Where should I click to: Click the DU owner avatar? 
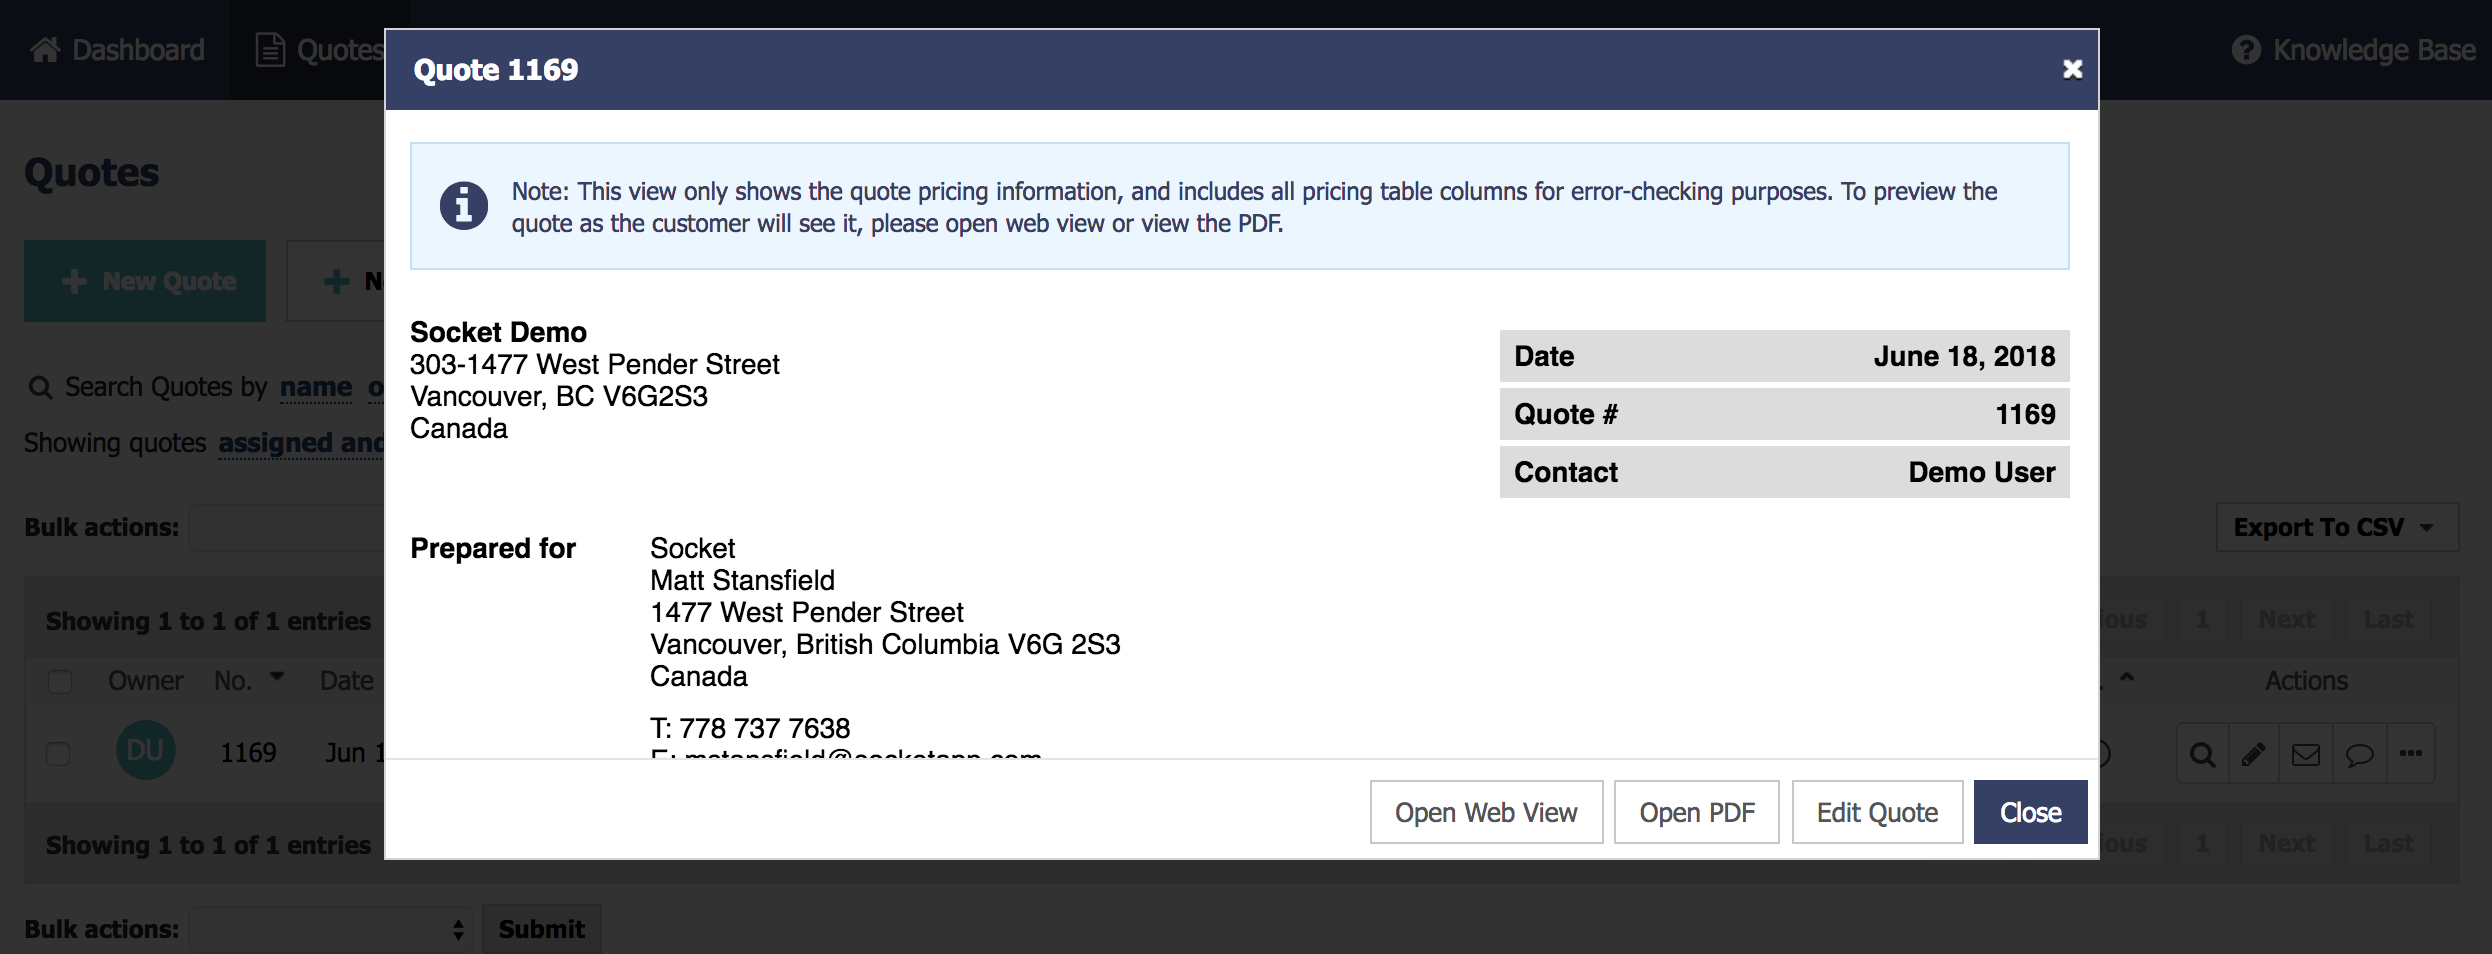point(146,750)
